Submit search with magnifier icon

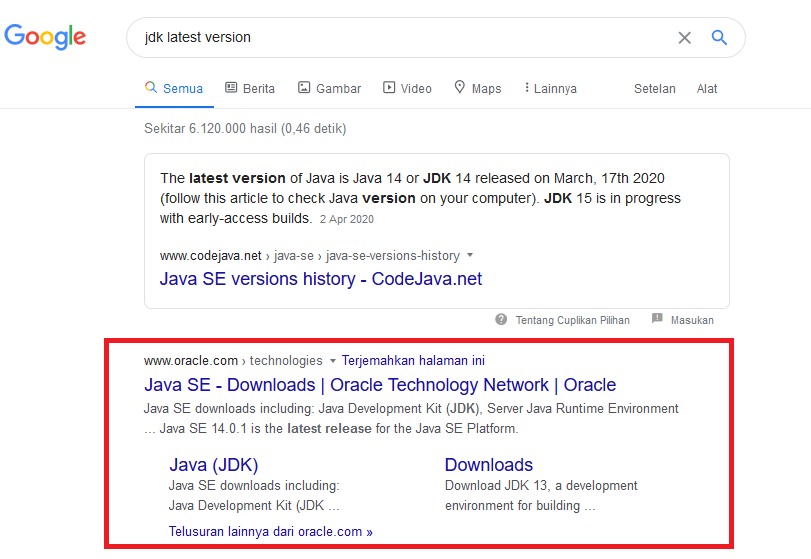pos(719,37)
